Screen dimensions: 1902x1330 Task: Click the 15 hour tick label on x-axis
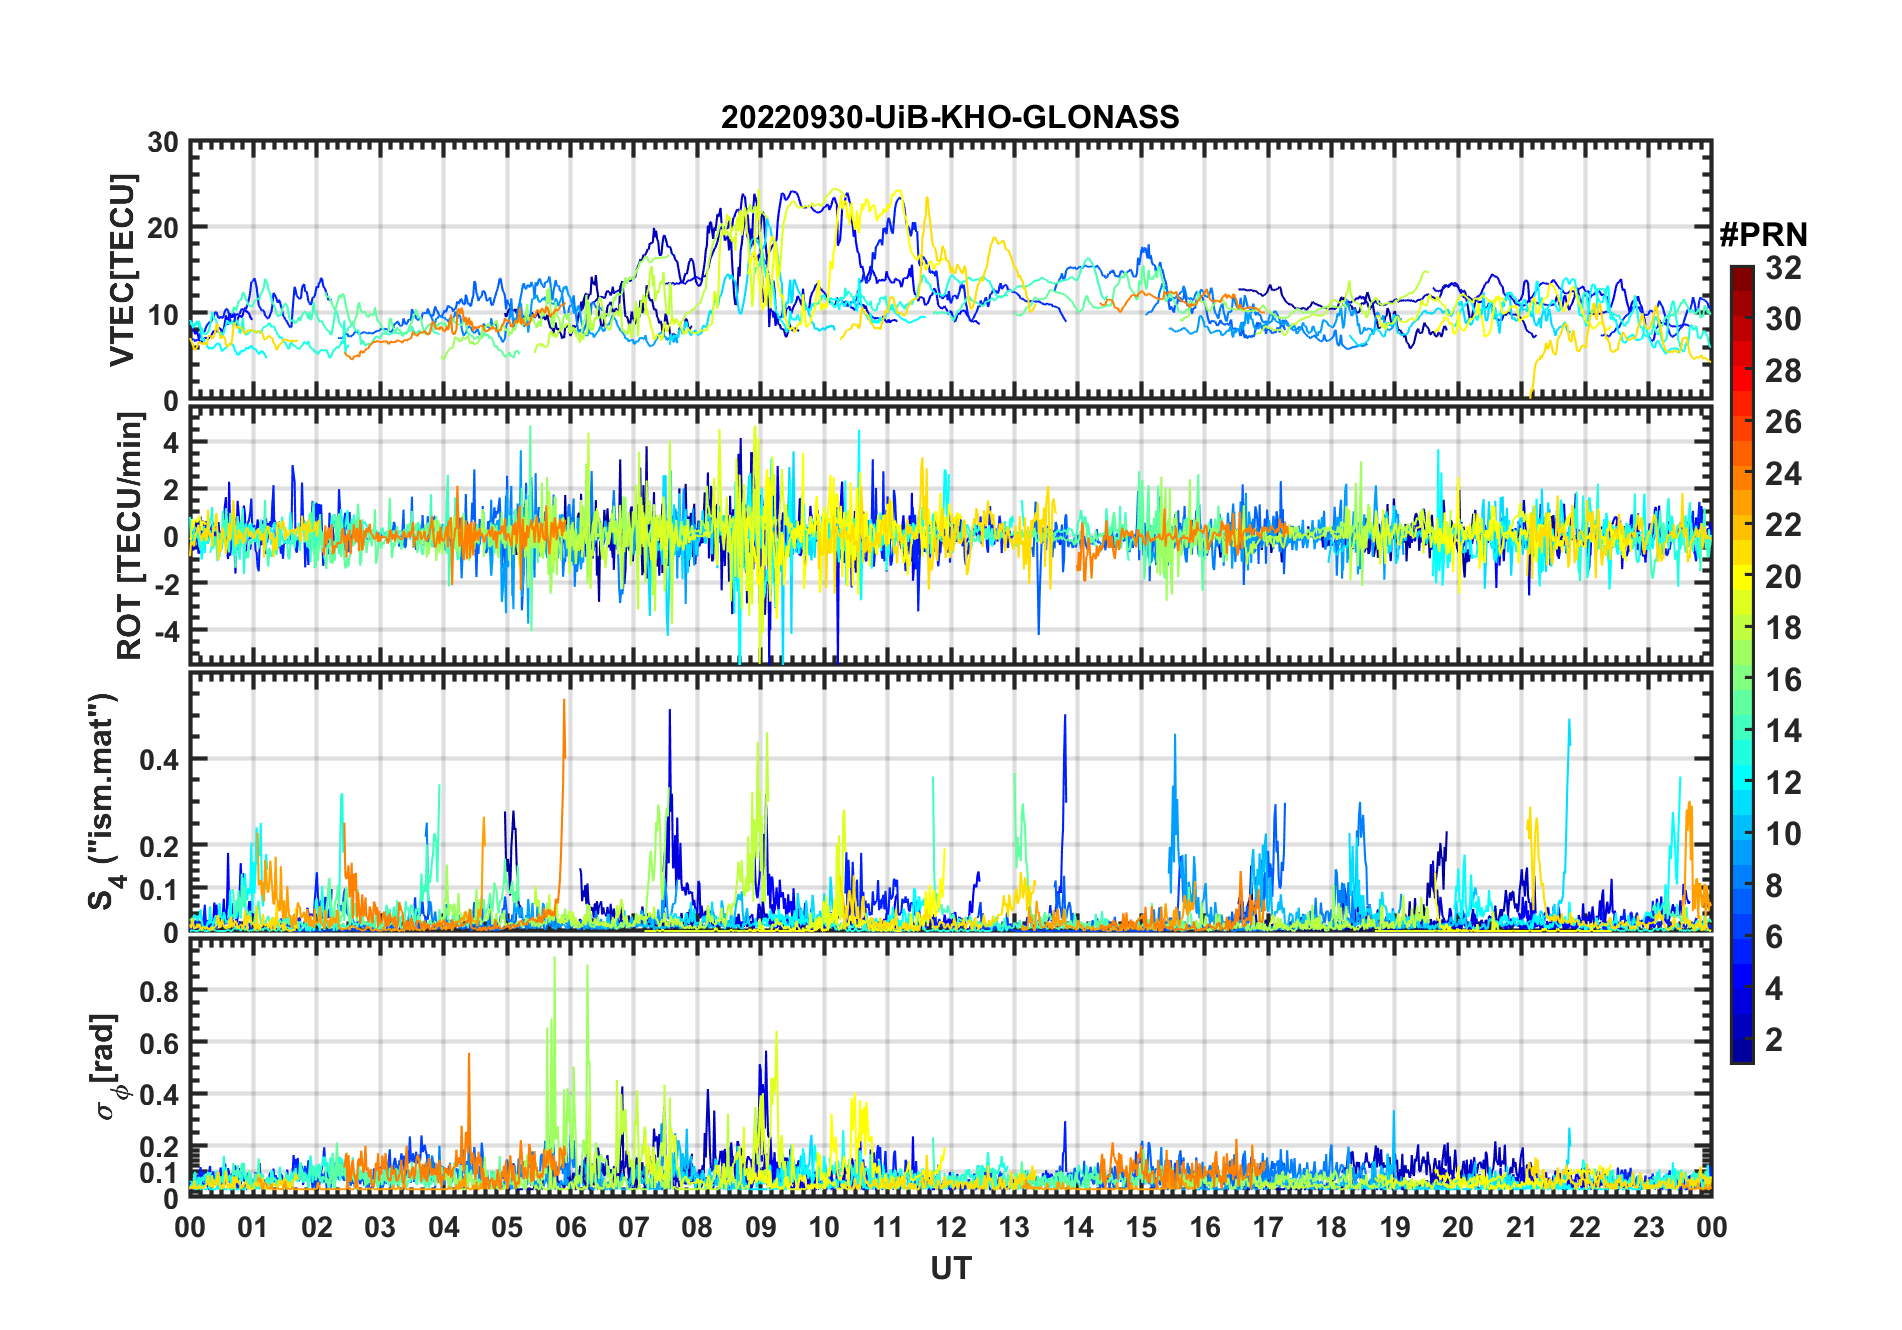pyautogui.click(x=1141, y=1227)
